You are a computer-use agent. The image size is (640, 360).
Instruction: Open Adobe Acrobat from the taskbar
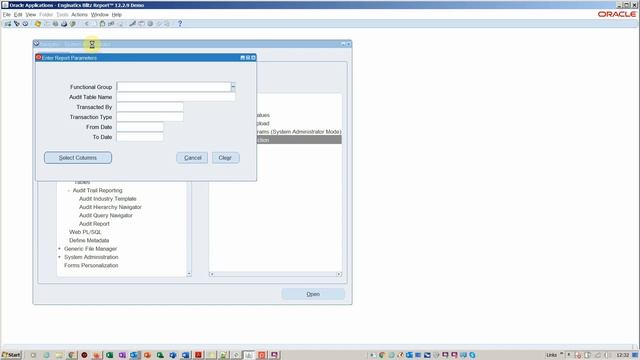198,355
